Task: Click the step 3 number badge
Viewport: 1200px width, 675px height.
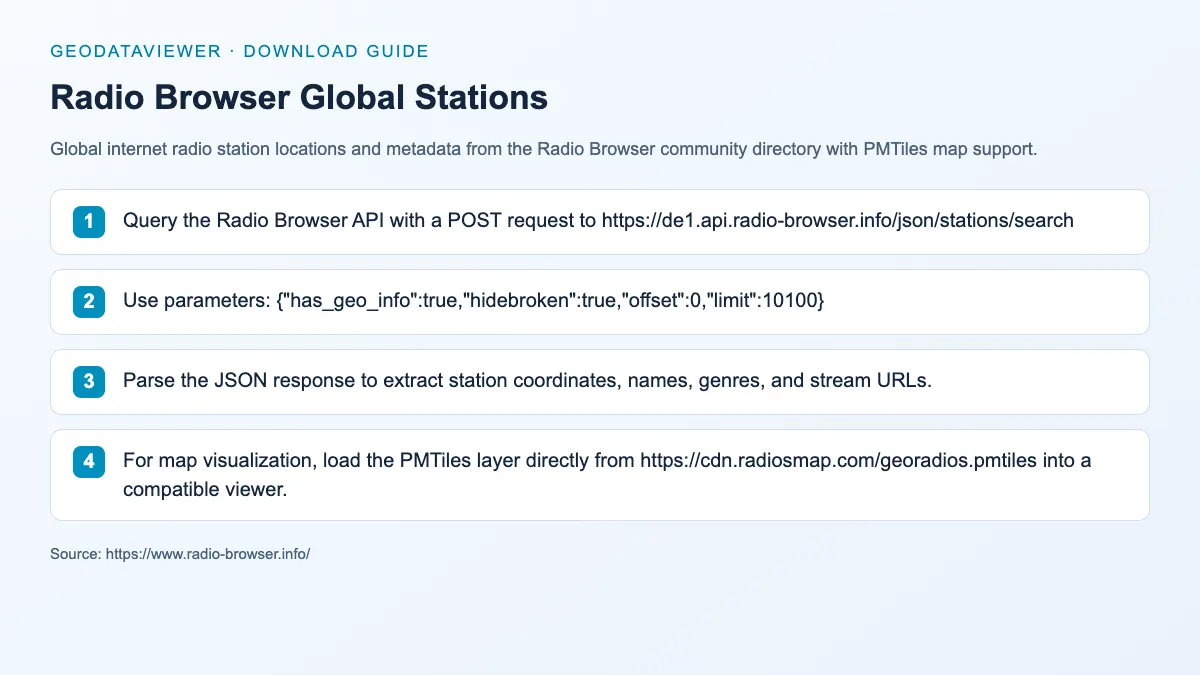Action: (89, 381)
